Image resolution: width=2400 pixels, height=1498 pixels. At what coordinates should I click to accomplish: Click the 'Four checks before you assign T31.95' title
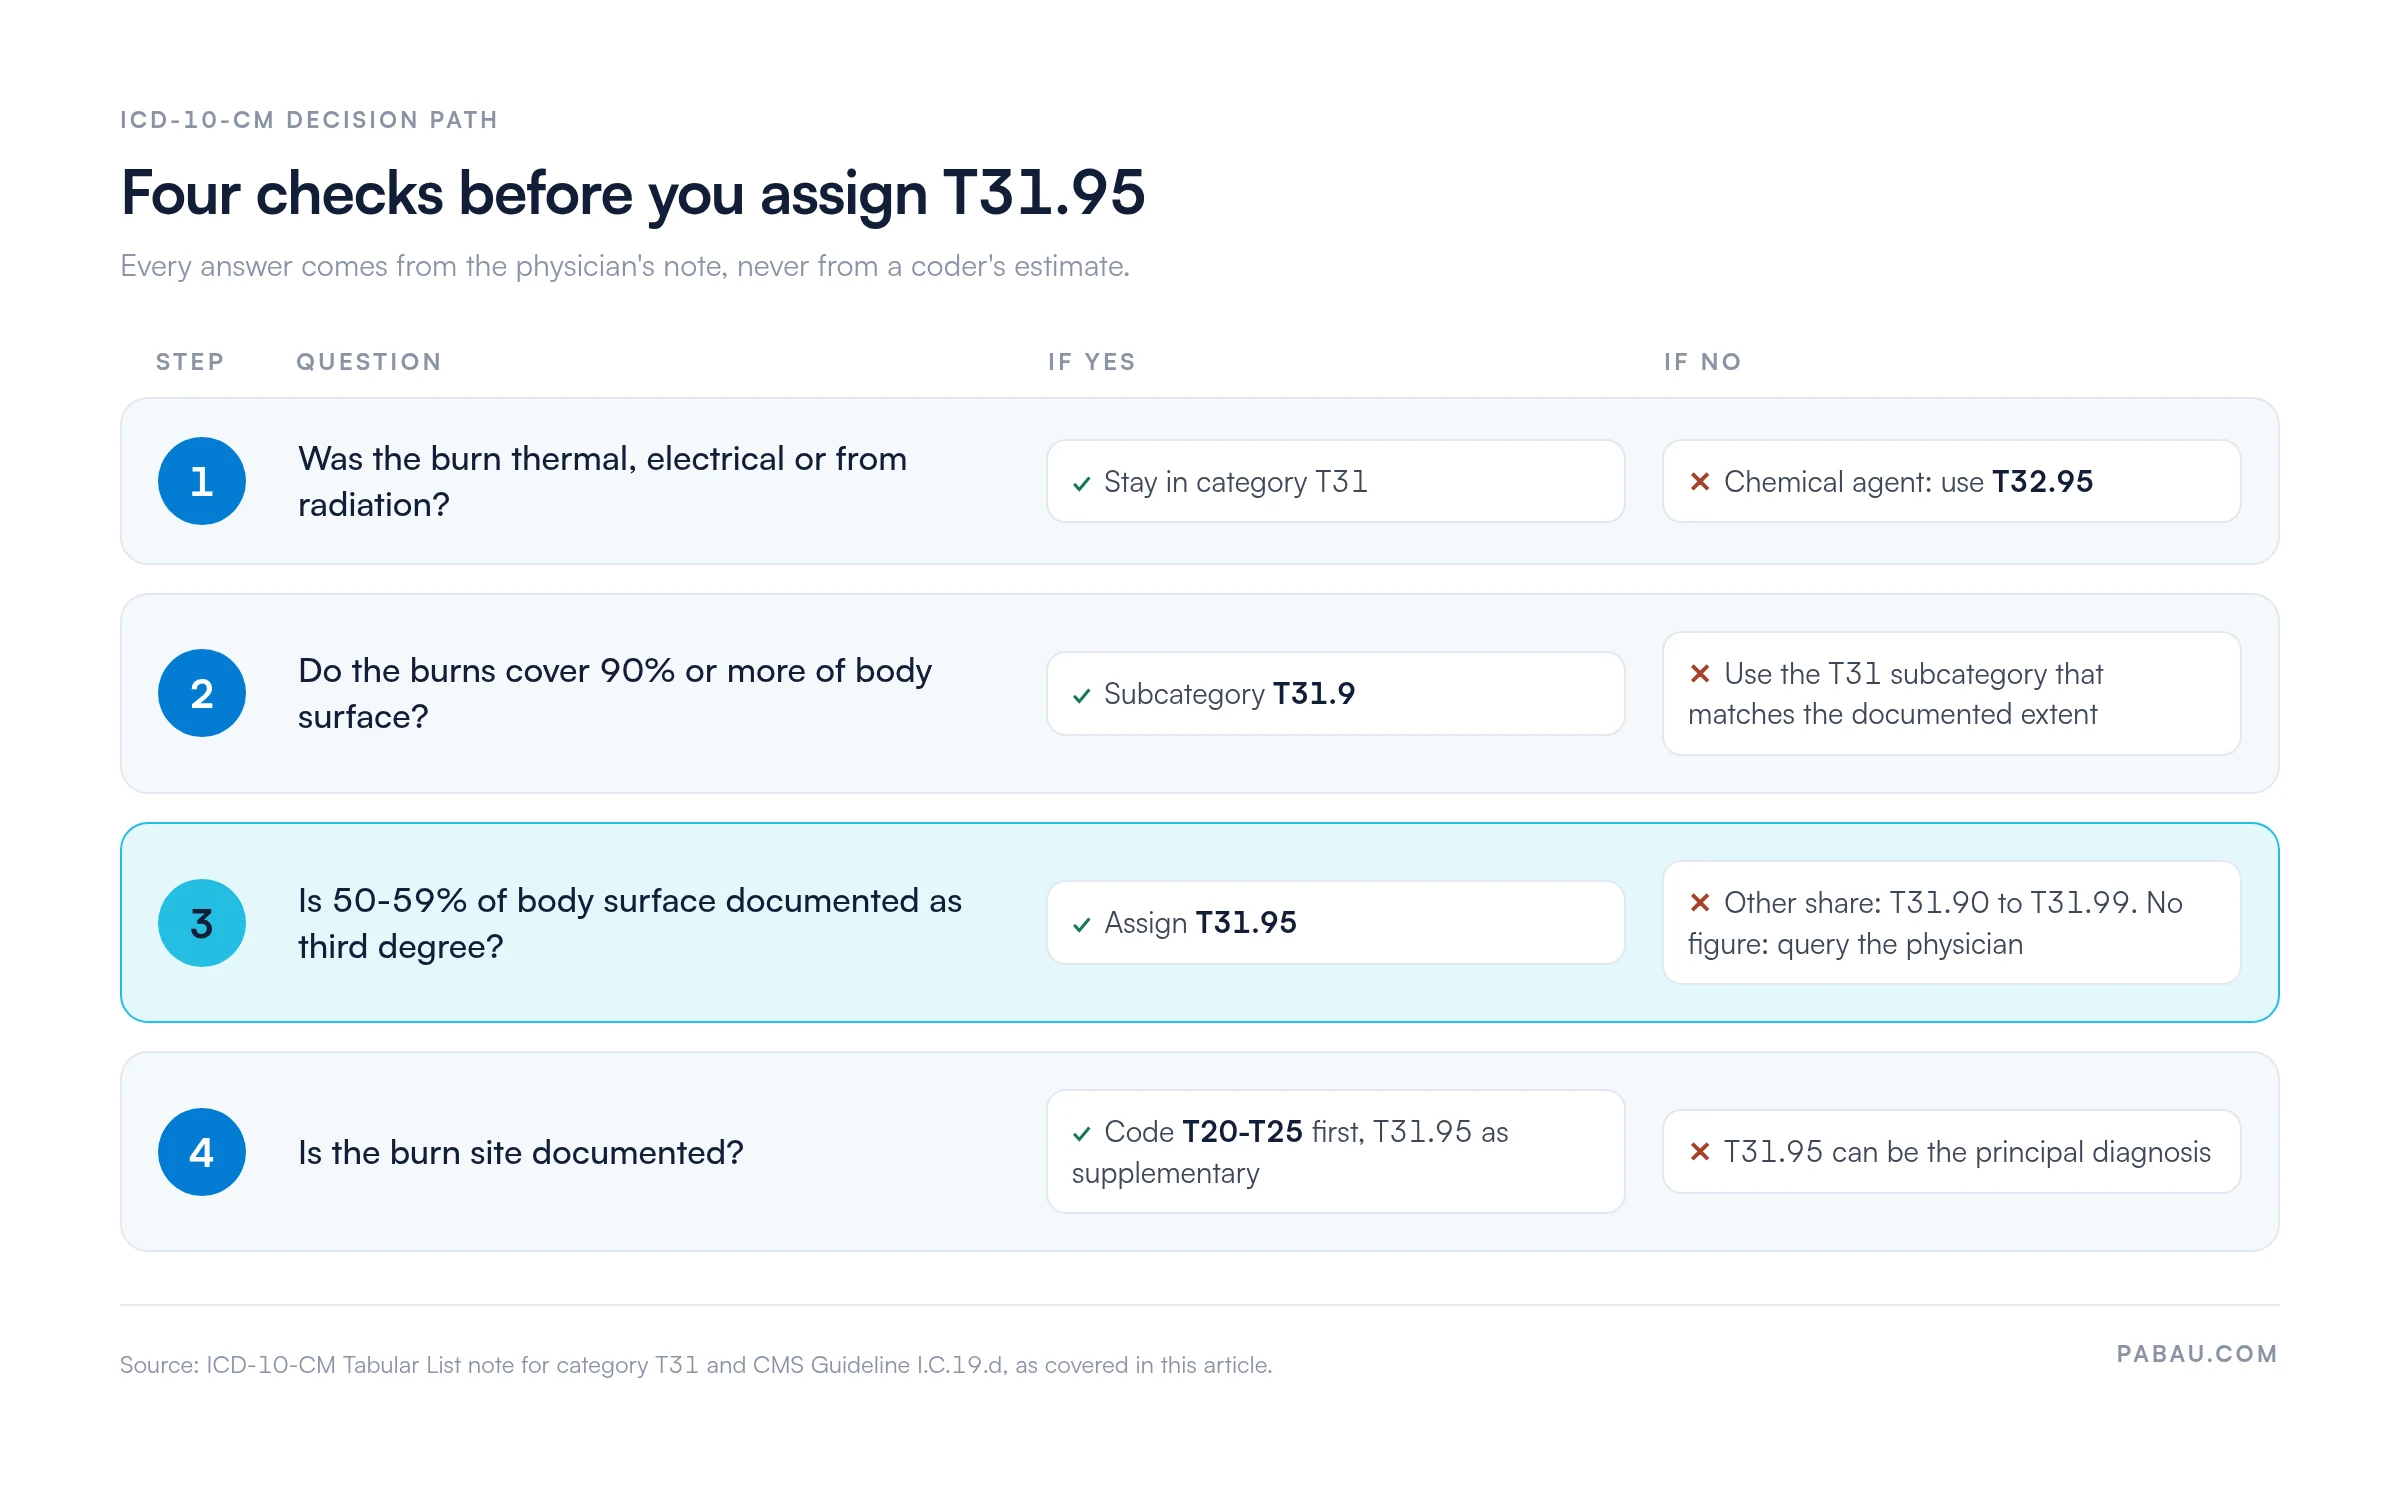coord(632,193)
